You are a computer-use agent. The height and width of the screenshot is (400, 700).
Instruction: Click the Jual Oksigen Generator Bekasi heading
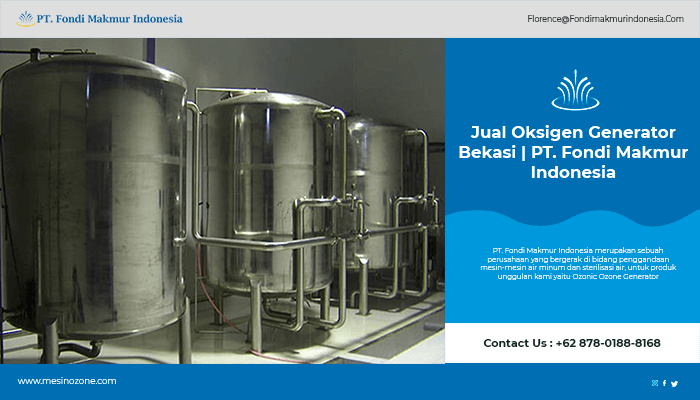pyautogui.click(x=573, y=152)
